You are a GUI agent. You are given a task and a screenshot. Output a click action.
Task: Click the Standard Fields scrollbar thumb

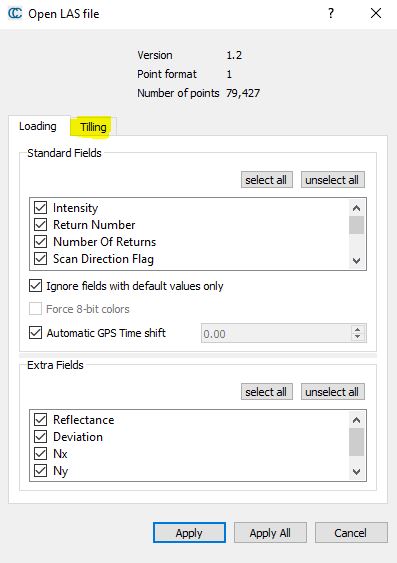(356, 225)
